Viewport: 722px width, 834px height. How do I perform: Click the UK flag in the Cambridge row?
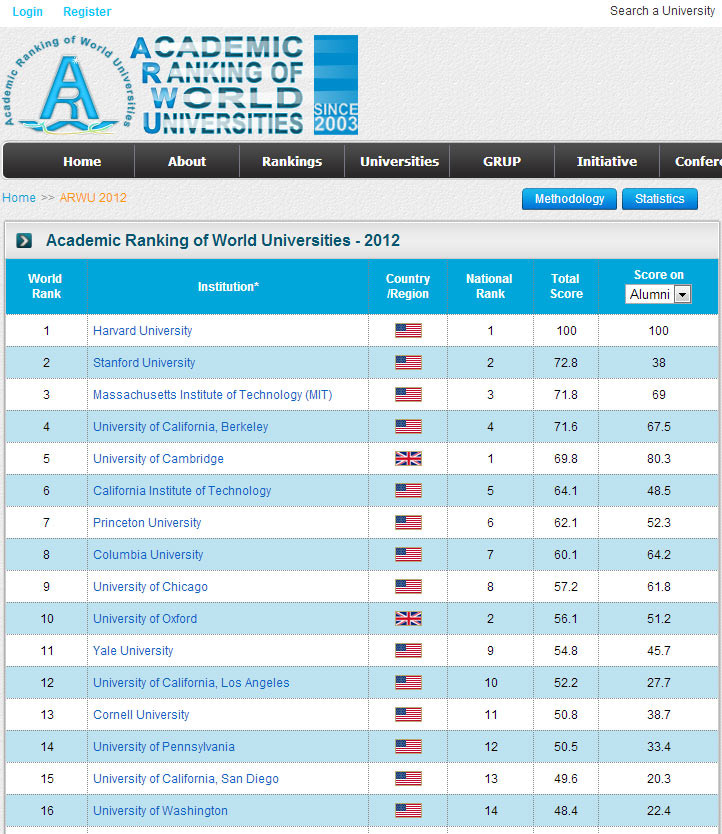coord(408,459)
